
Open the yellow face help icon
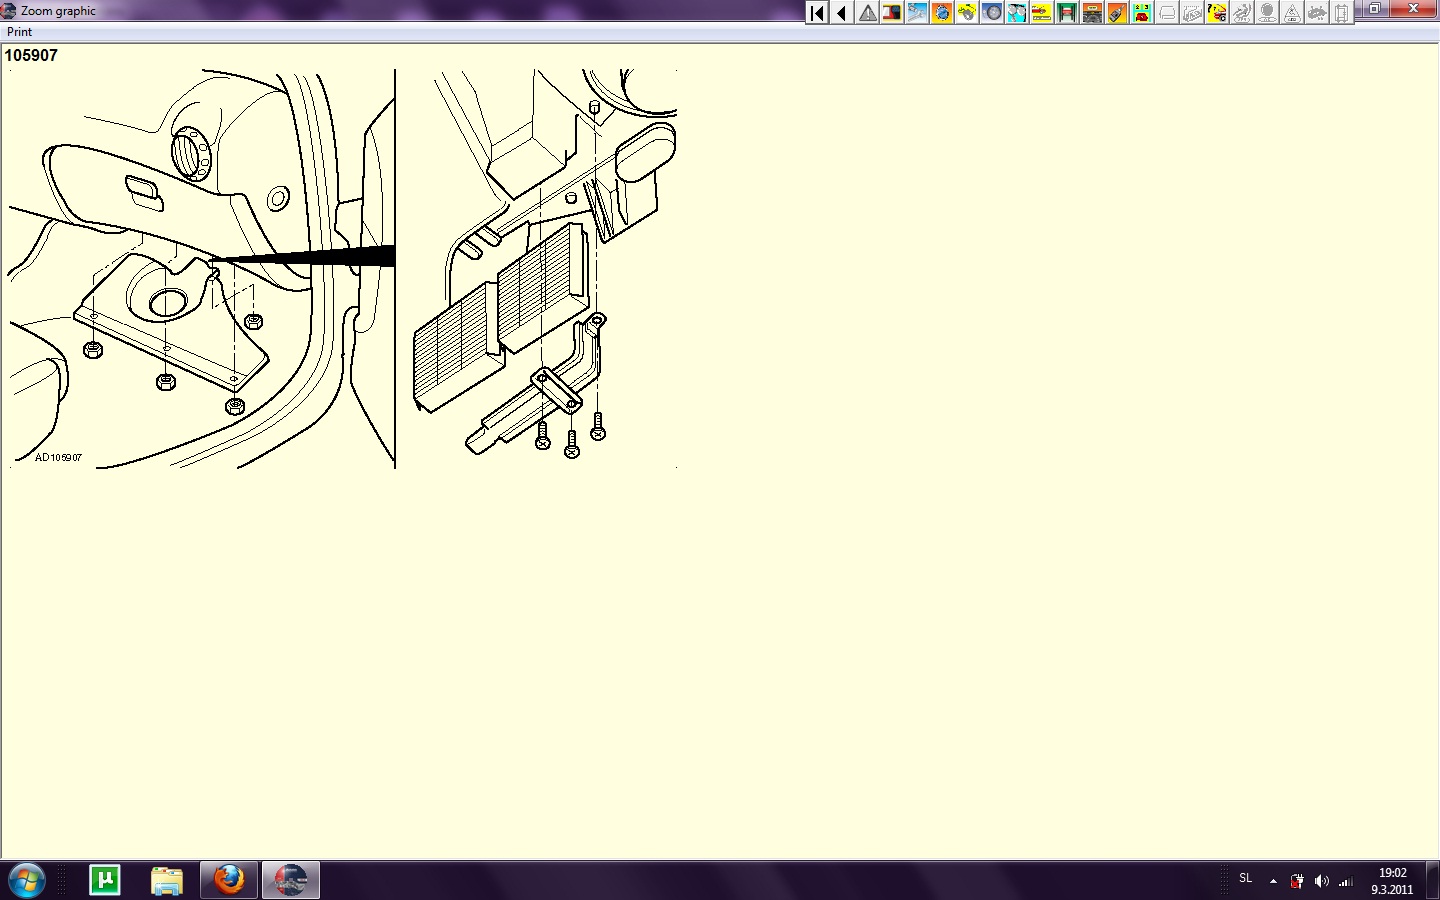point(1217,12)
